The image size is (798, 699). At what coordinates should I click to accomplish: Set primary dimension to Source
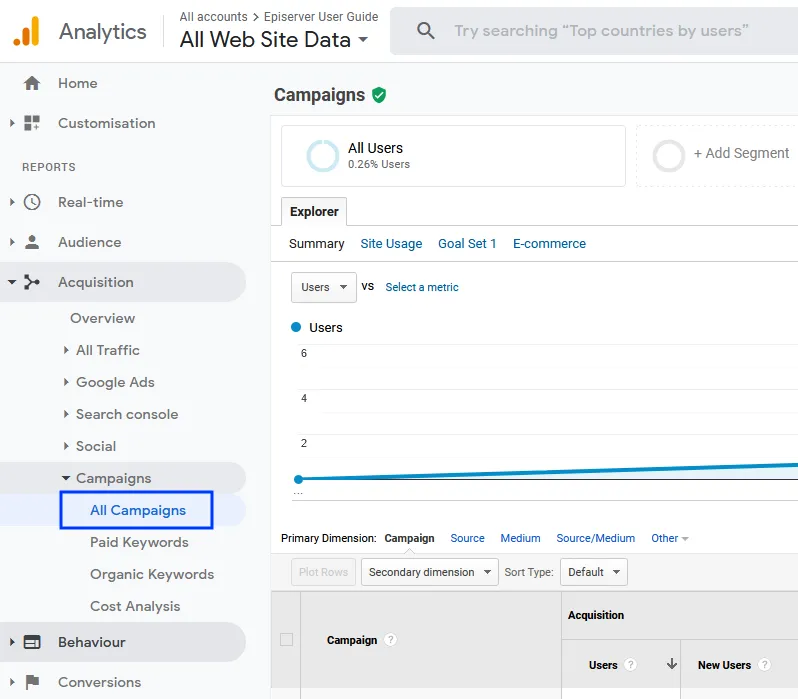click(x=467, y=538)
